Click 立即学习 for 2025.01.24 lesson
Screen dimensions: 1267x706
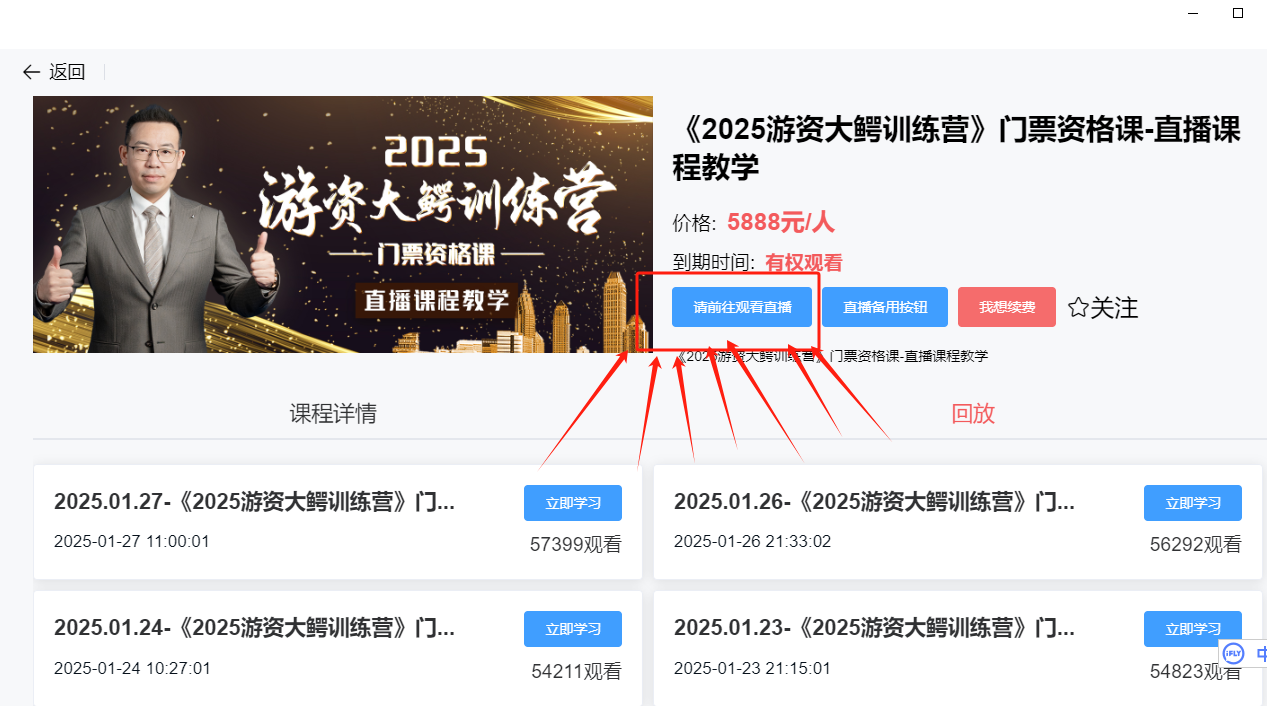(573, 629)
